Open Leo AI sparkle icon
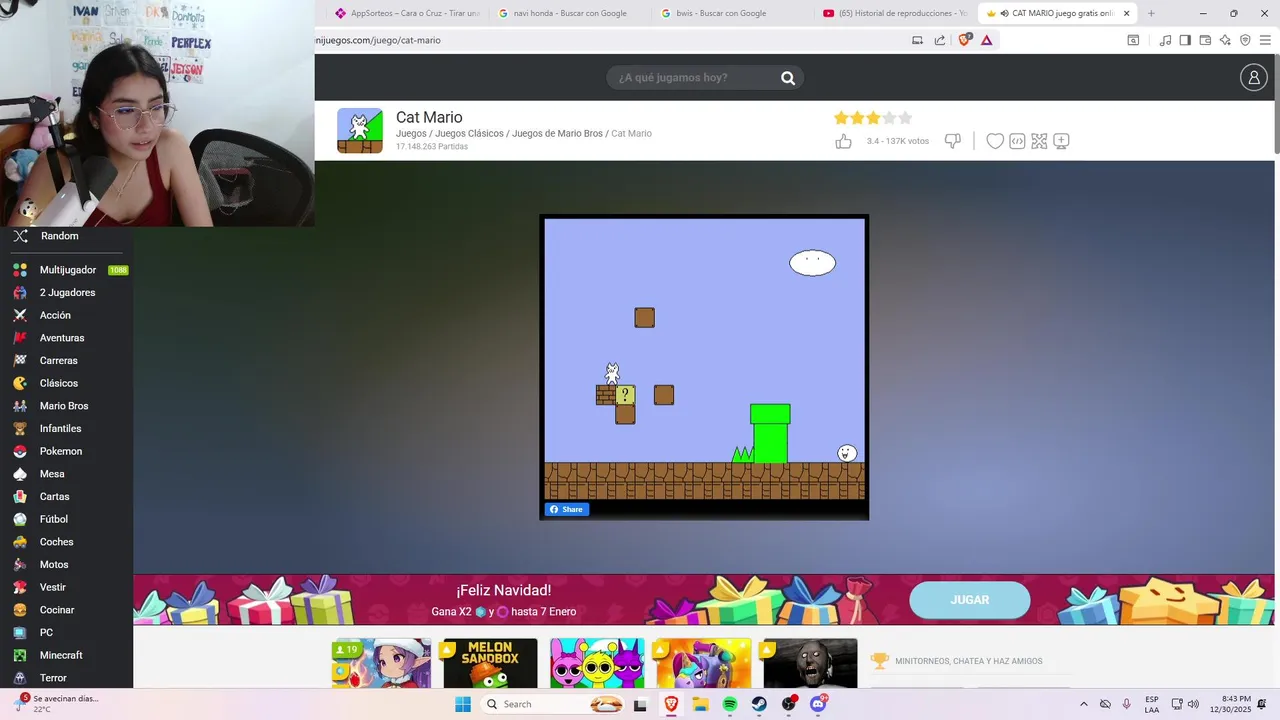The height and width of the screenshot is (720, 1280). pos(1225,40)
